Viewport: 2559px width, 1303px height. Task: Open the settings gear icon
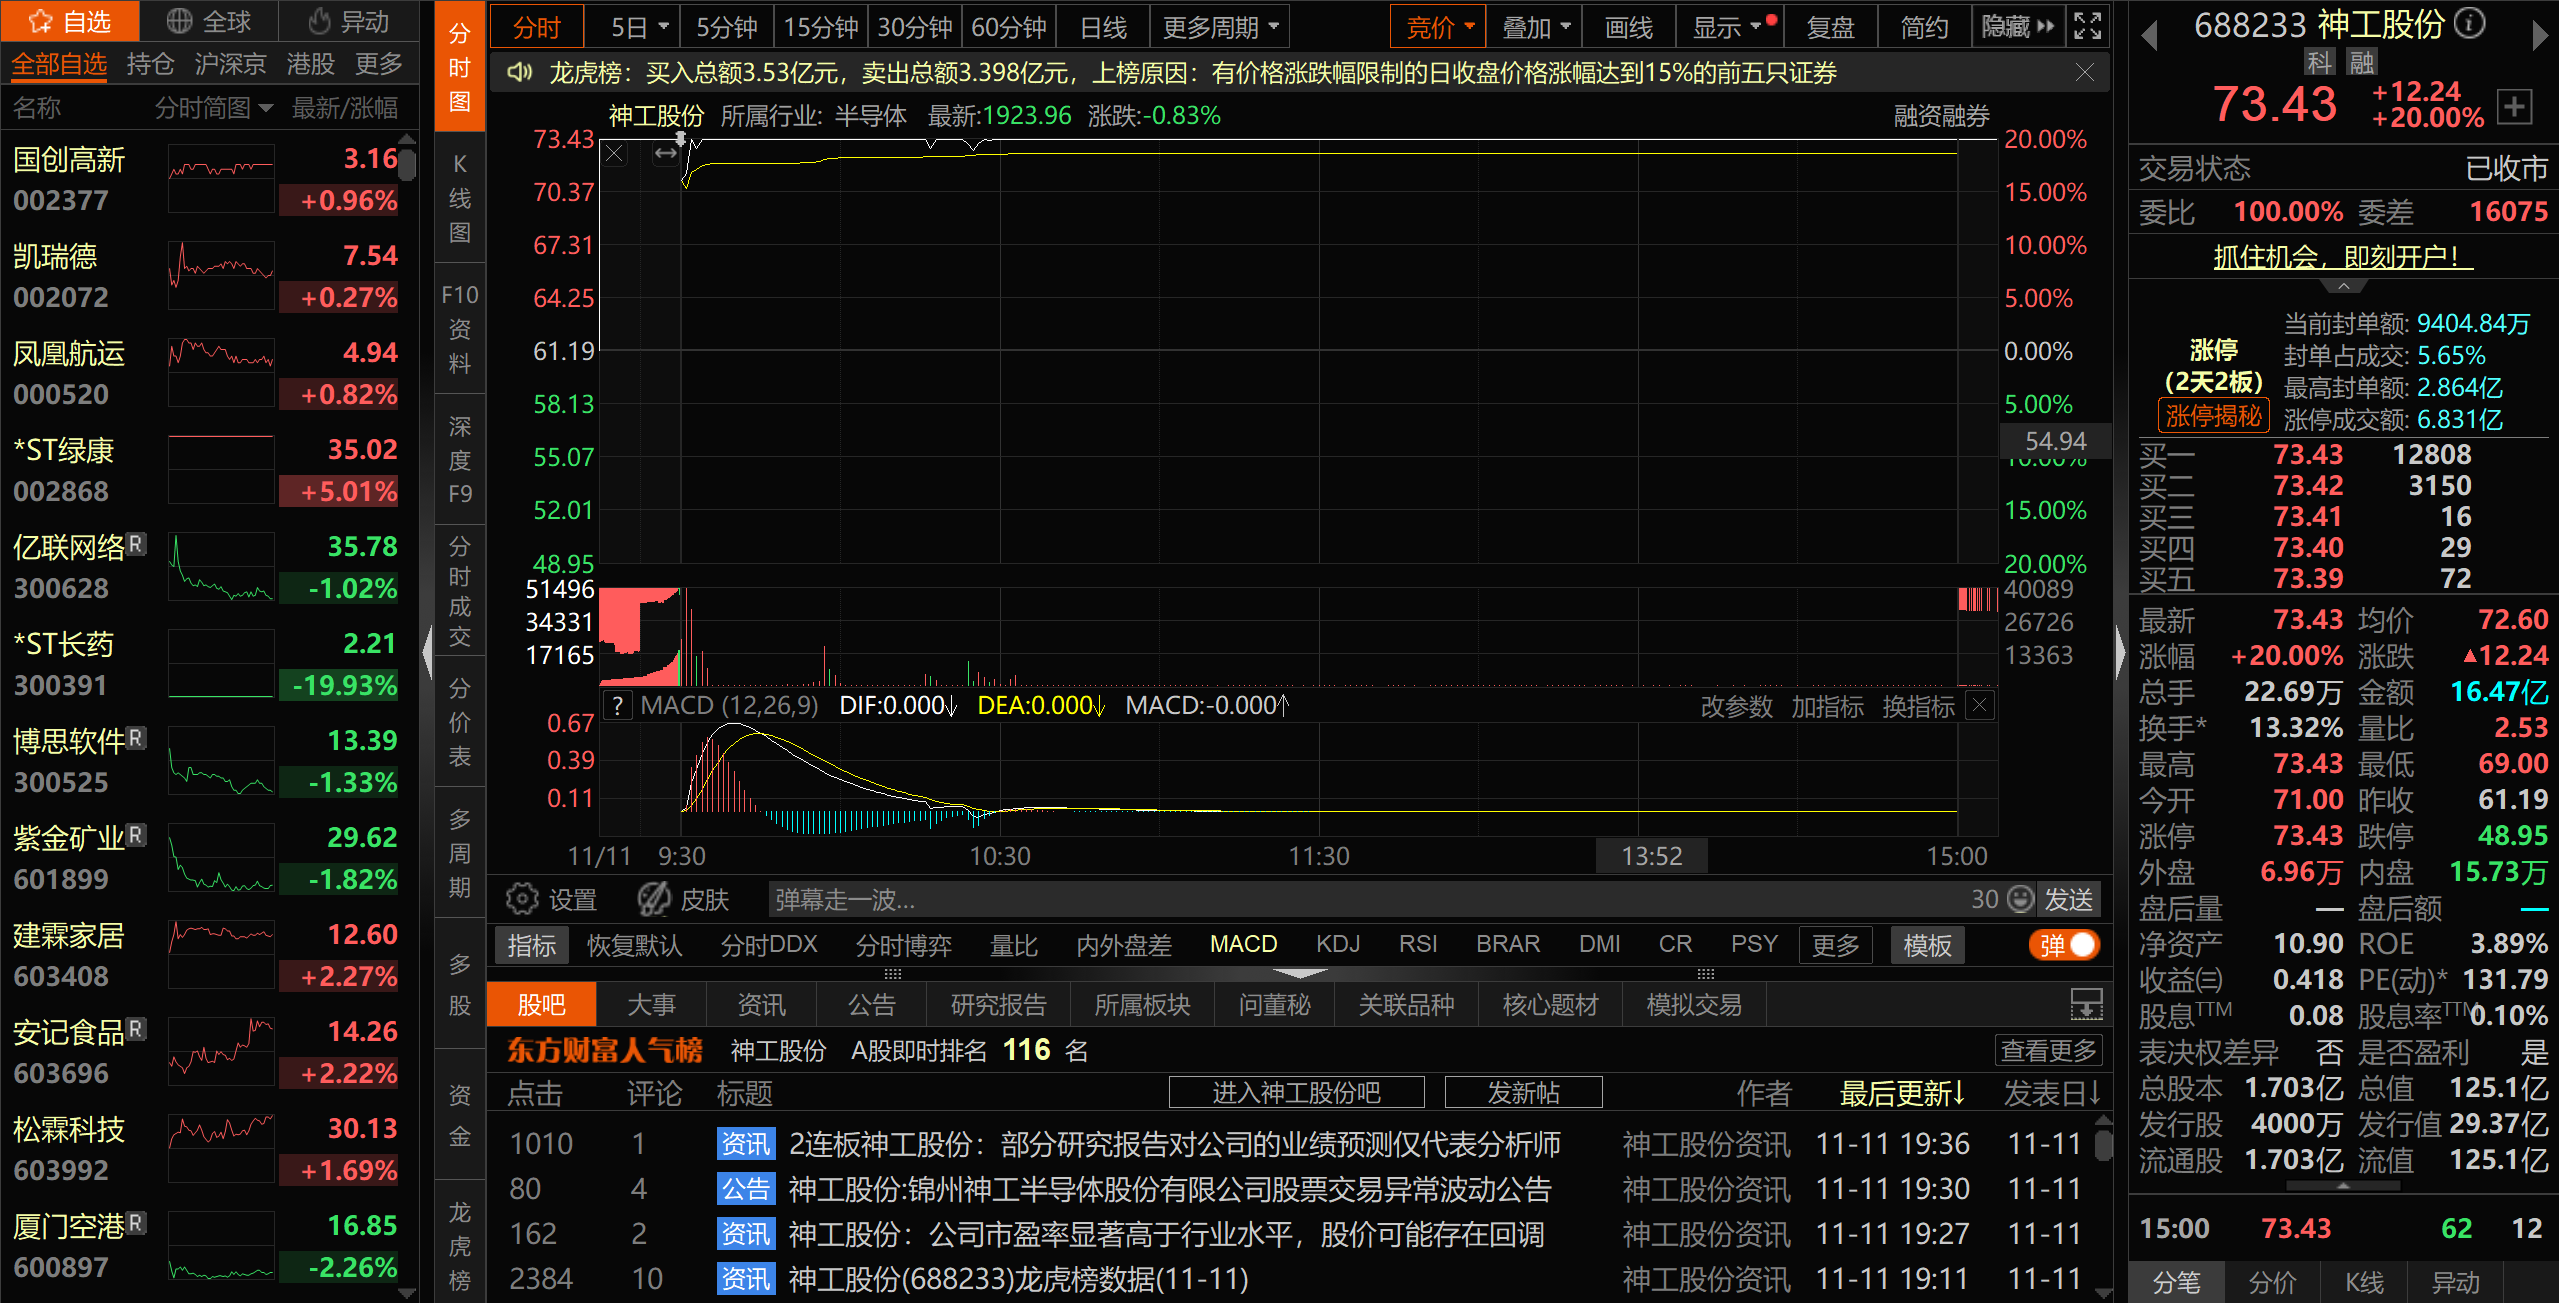[521, 899]
